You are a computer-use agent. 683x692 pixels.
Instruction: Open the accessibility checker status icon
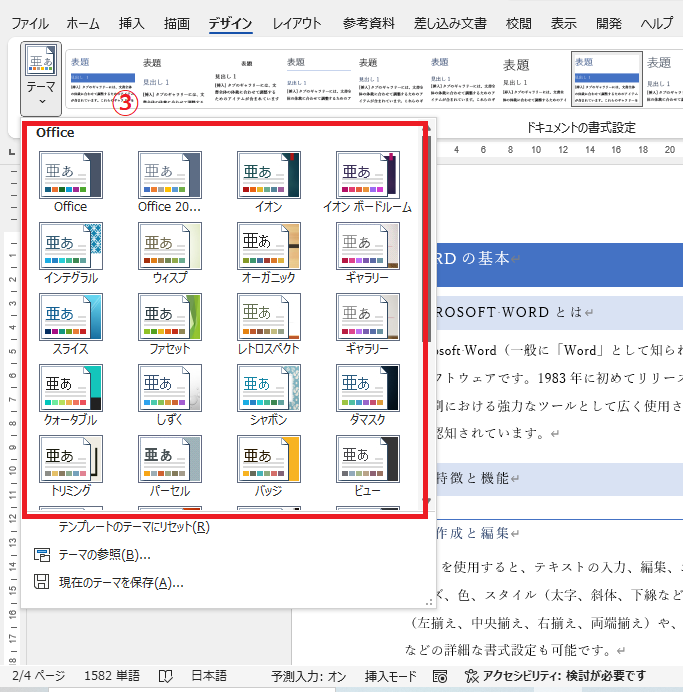pos(471,676)
